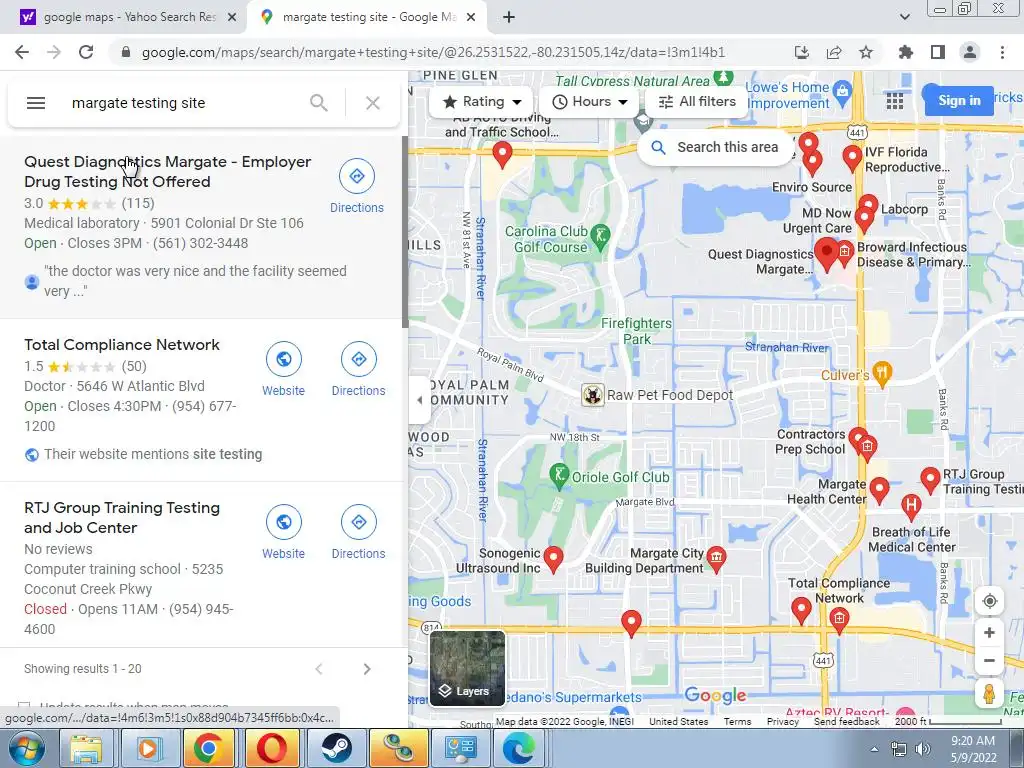Open the Layers map thumbnail
Screen dimensions: 1024x768
coord(467,668)
